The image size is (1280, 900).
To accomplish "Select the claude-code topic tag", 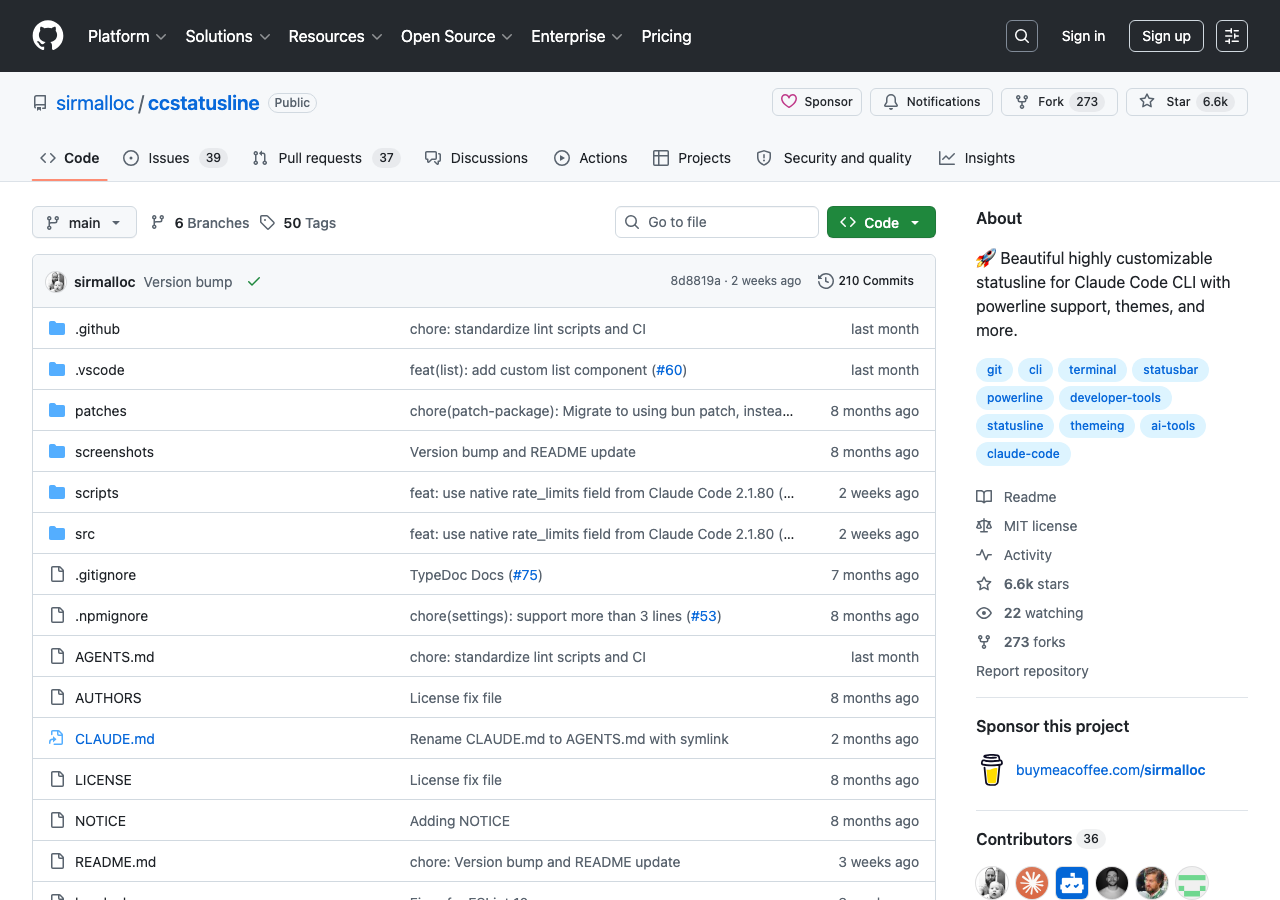I will [x=1023, y=454].
